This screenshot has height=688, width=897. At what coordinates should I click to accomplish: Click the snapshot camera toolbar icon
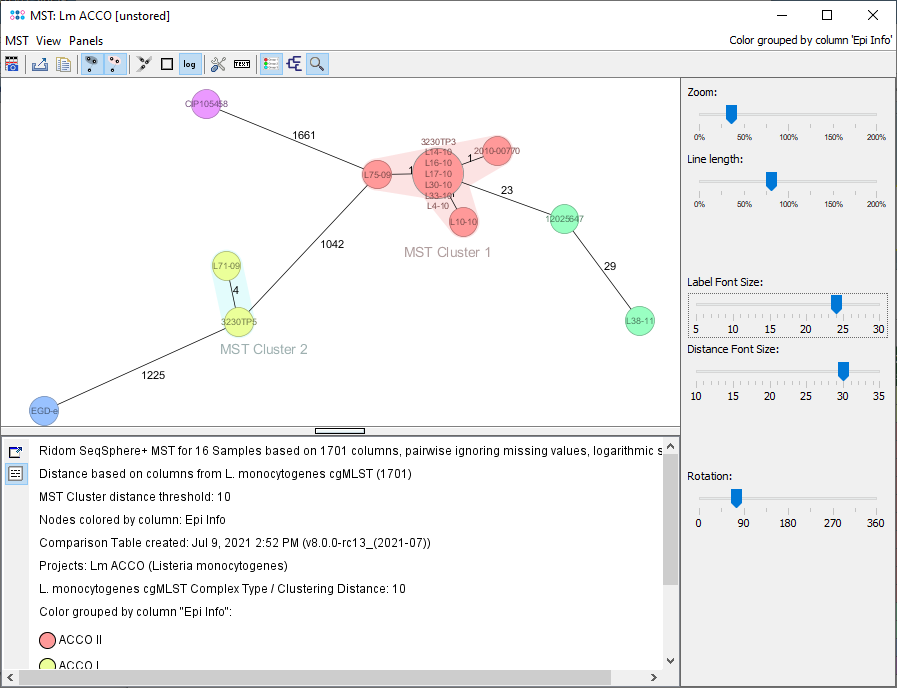pos(12,64)
